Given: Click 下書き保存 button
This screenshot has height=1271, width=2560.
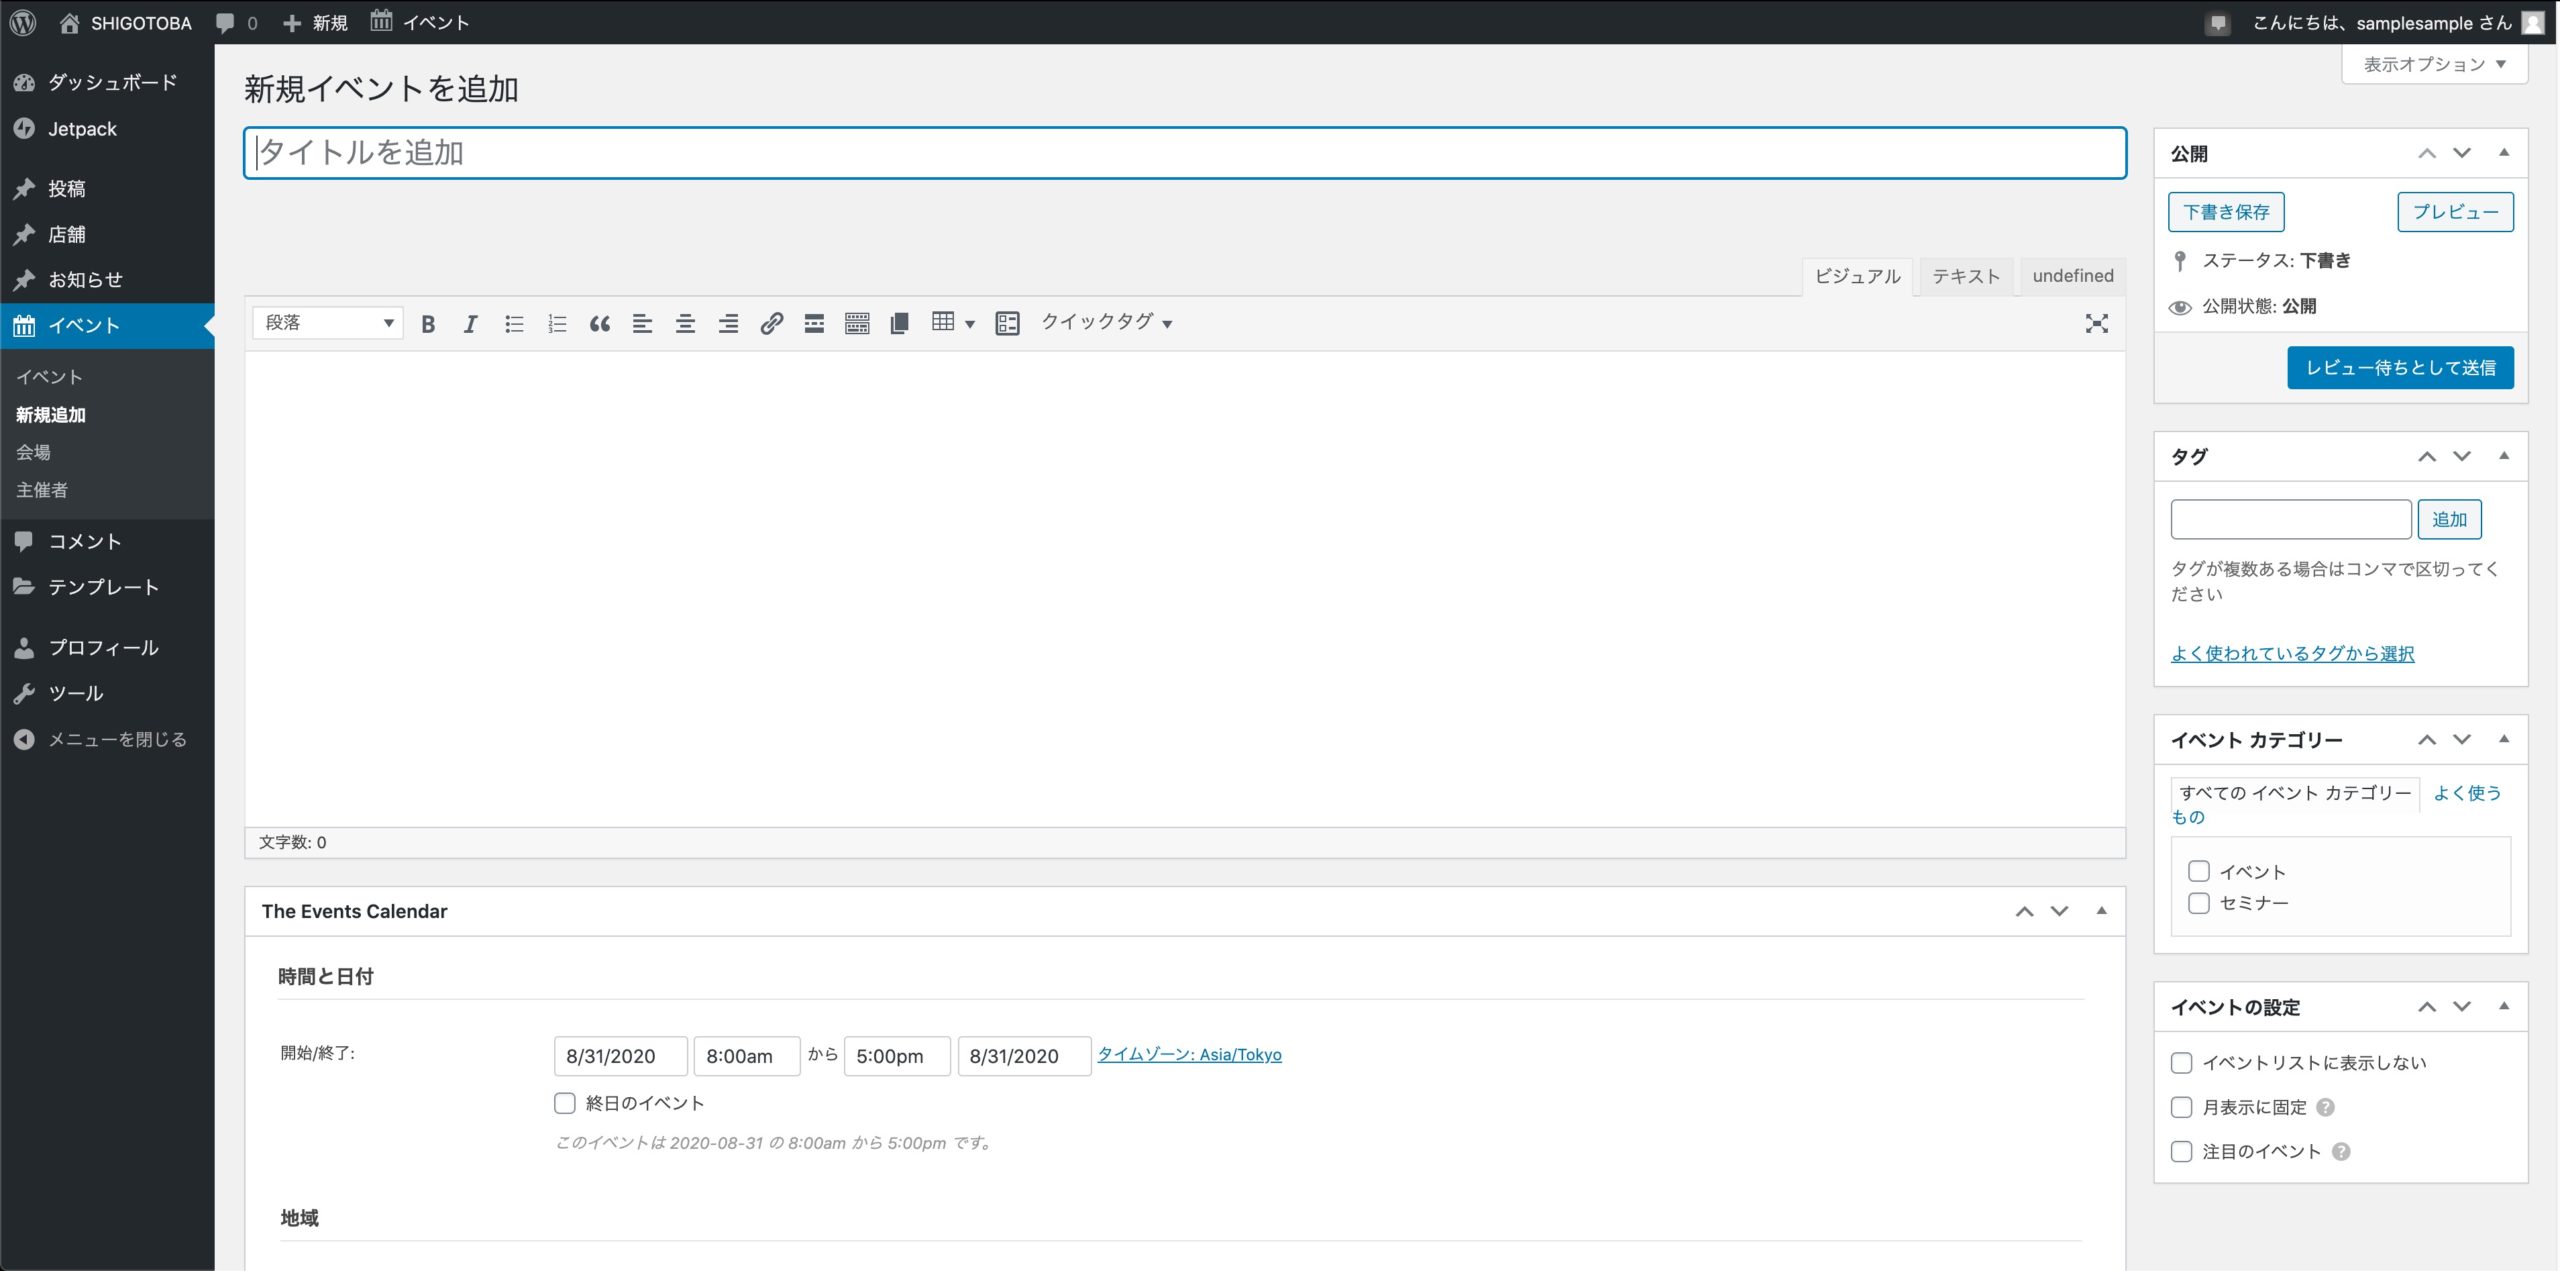Looking at the screenshot, I should point(2226,212).
